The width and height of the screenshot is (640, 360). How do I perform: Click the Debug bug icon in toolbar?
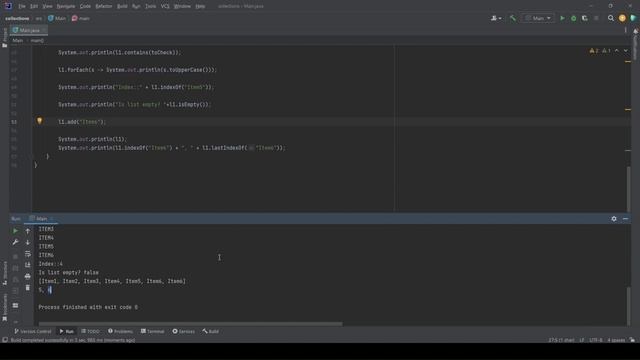point(573,18)
